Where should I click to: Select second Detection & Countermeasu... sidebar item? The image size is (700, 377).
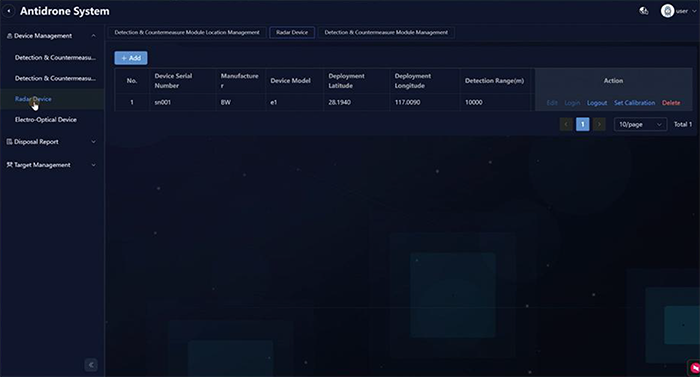tap(55, 78)
